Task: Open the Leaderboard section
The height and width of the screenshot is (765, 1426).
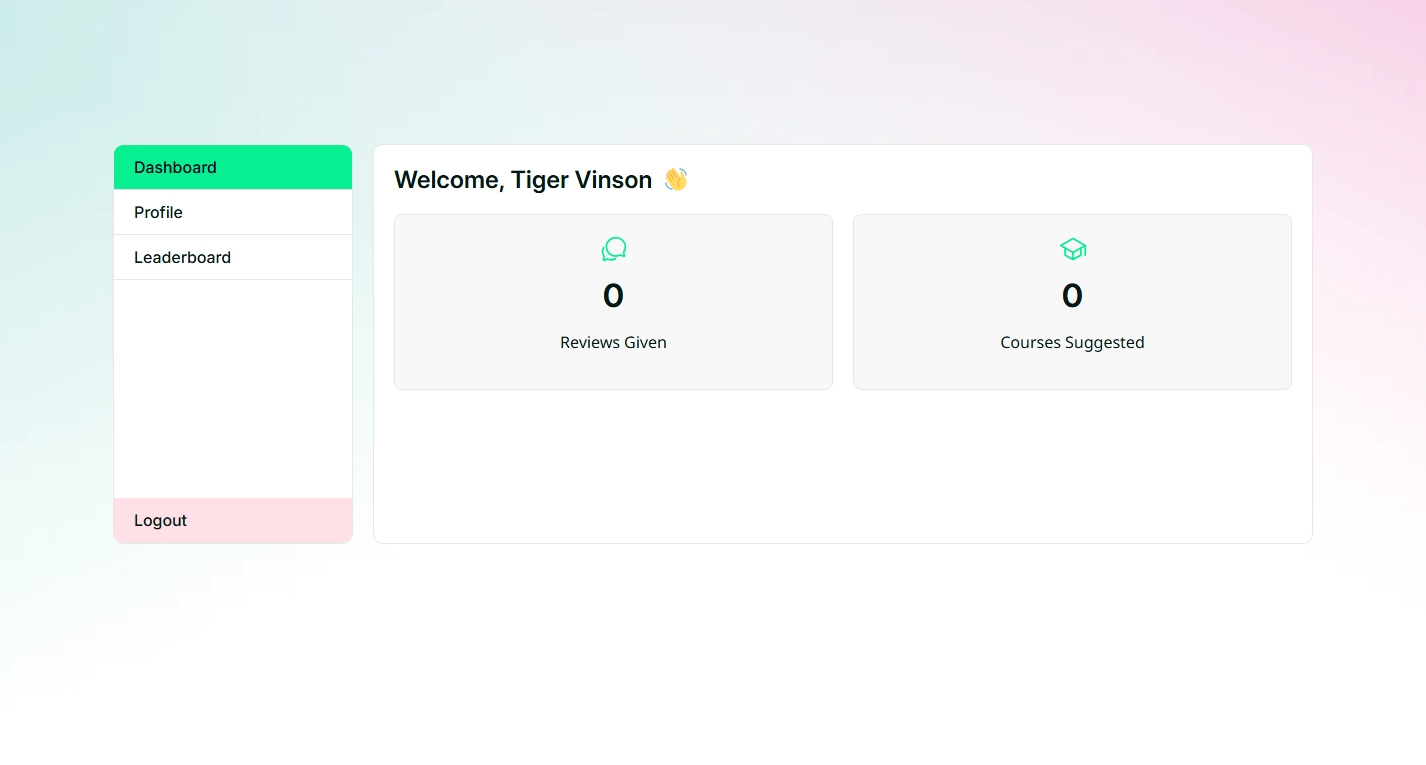Action: click(x=233, y=257)
